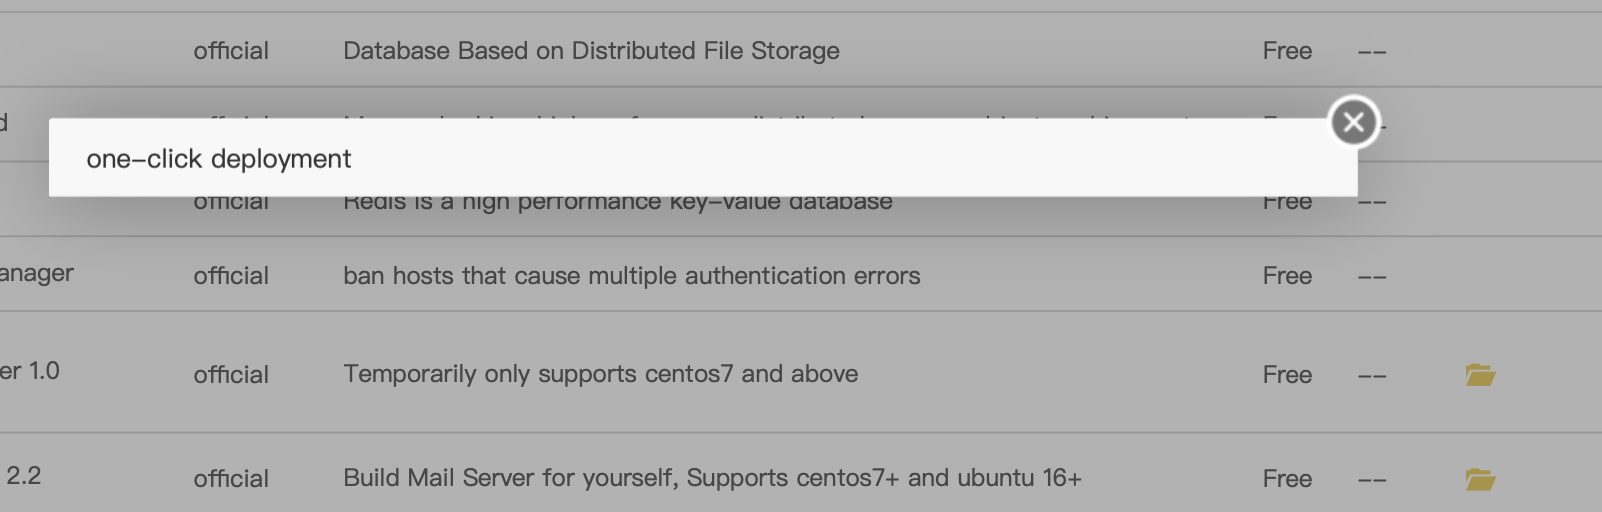1602x512 pixels.
Task: Click the '--' expiry in the centos7 row
Action: tap(1372, 376)
